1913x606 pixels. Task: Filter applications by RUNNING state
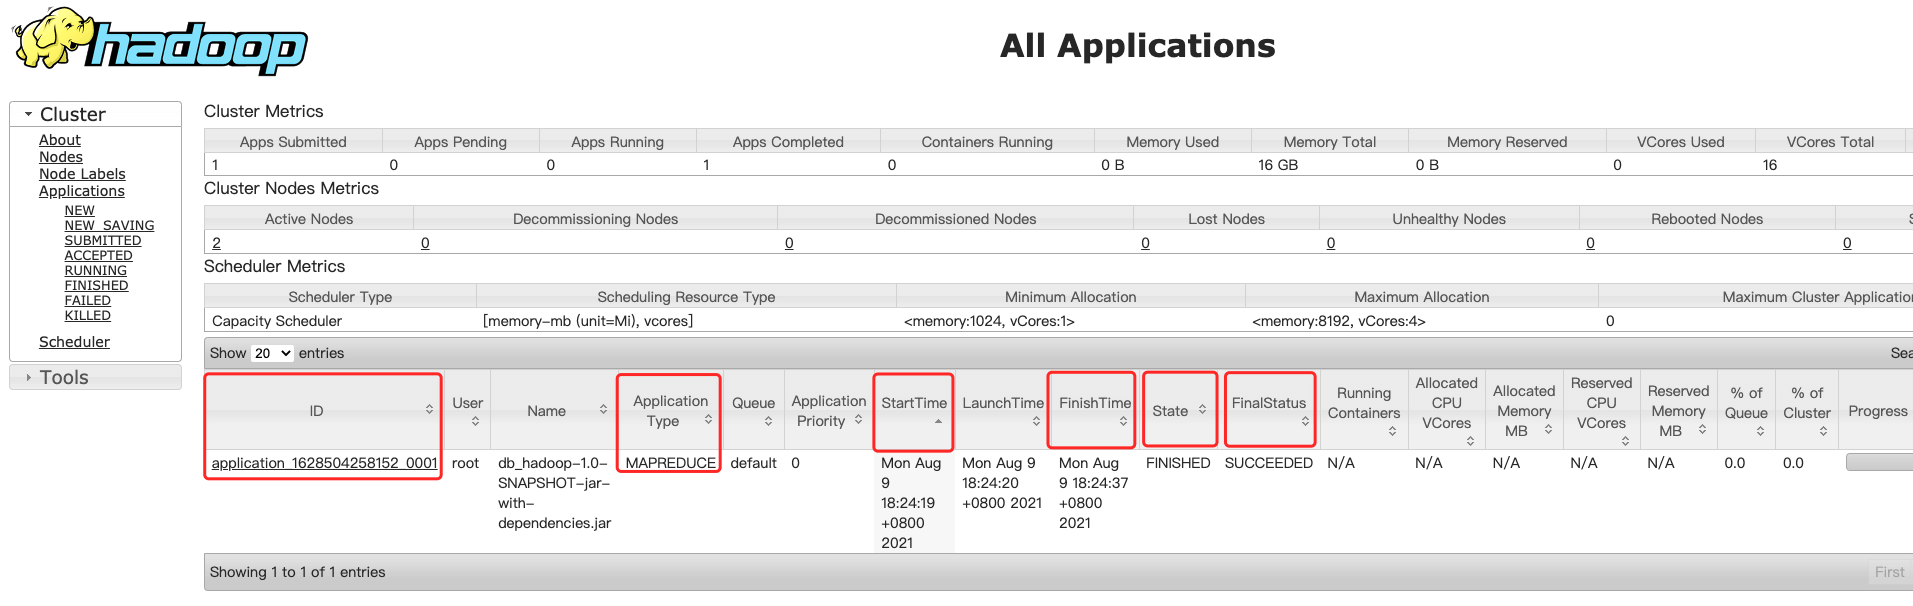pyautogui.click(x=96, y=270)
